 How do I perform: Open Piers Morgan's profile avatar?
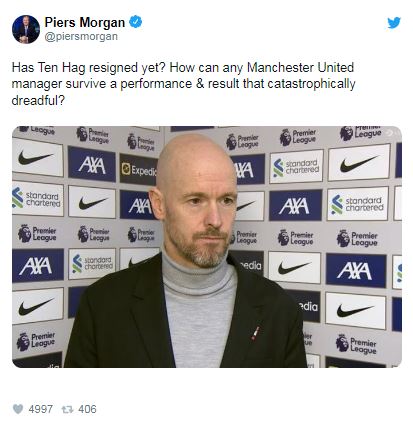click(x=26, y=29)
